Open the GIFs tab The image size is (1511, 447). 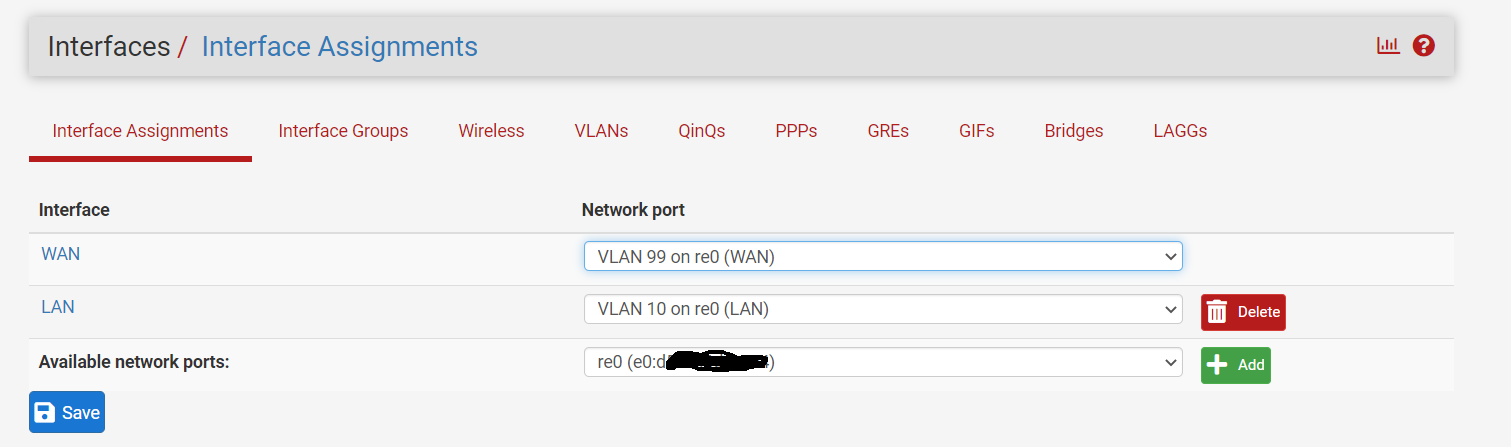pyautogui.click(x=976, y=131)
